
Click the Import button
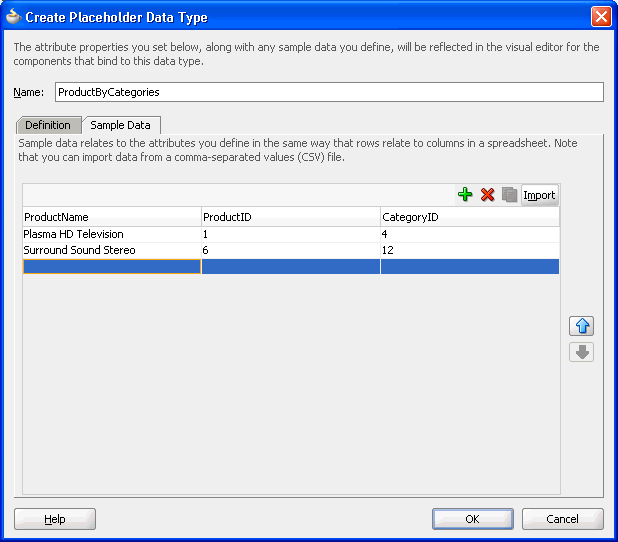tap(539, 195)
